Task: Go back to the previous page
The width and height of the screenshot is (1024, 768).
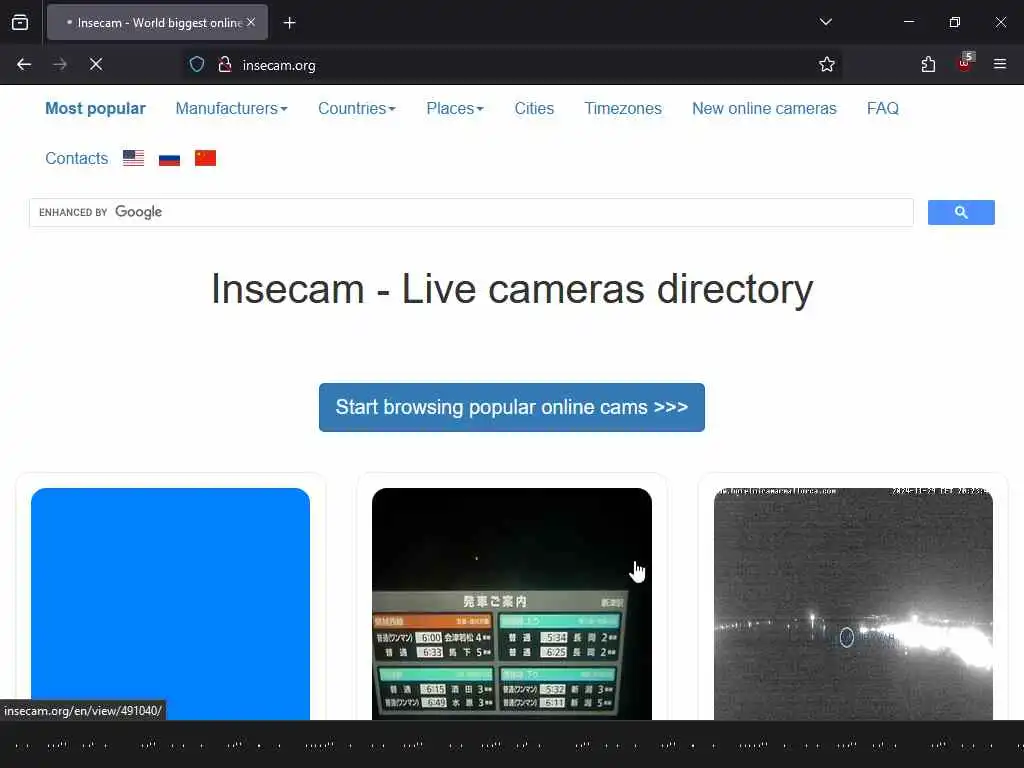Action: (x=24, y=64)
